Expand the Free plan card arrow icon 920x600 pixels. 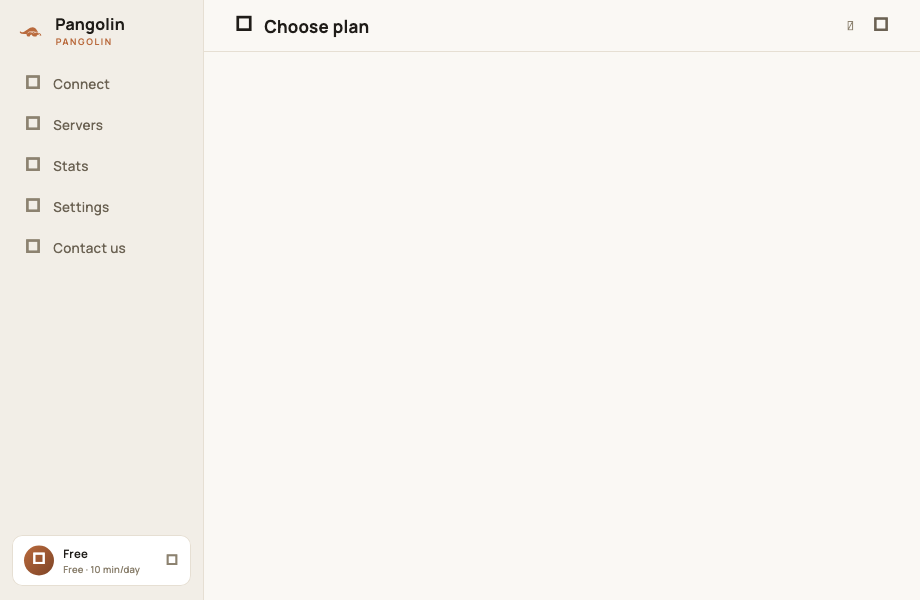click(x=172, y=560)
